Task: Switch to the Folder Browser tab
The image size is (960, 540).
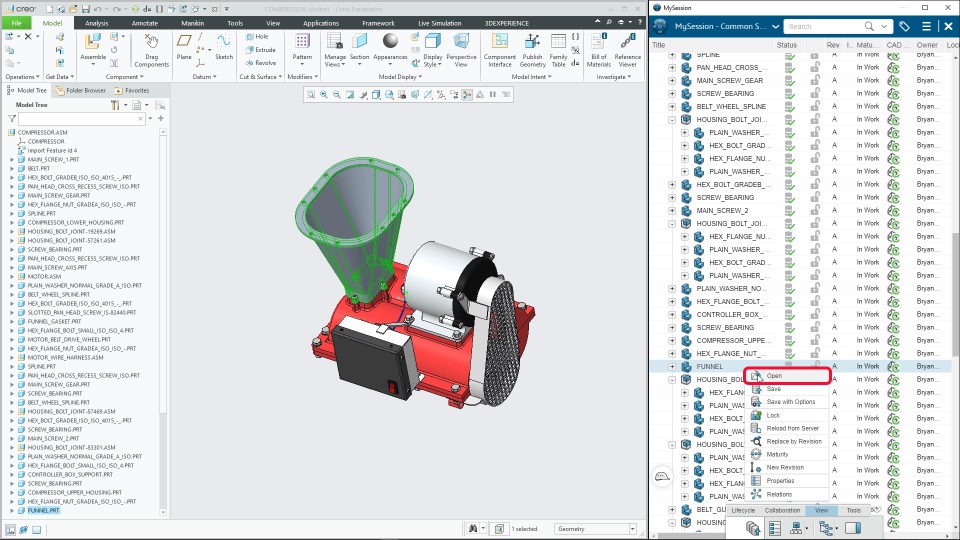Action: (x=80, y=90)
